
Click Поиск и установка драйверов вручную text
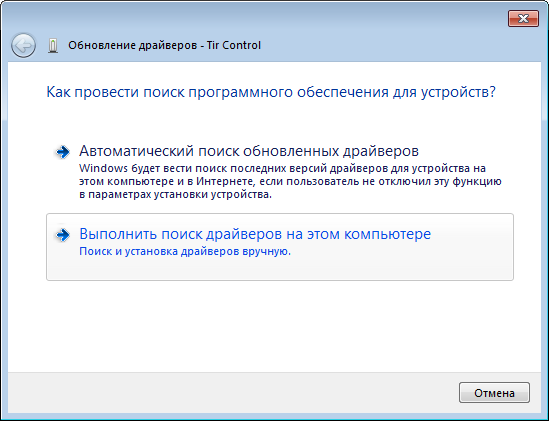coord(185,251)
